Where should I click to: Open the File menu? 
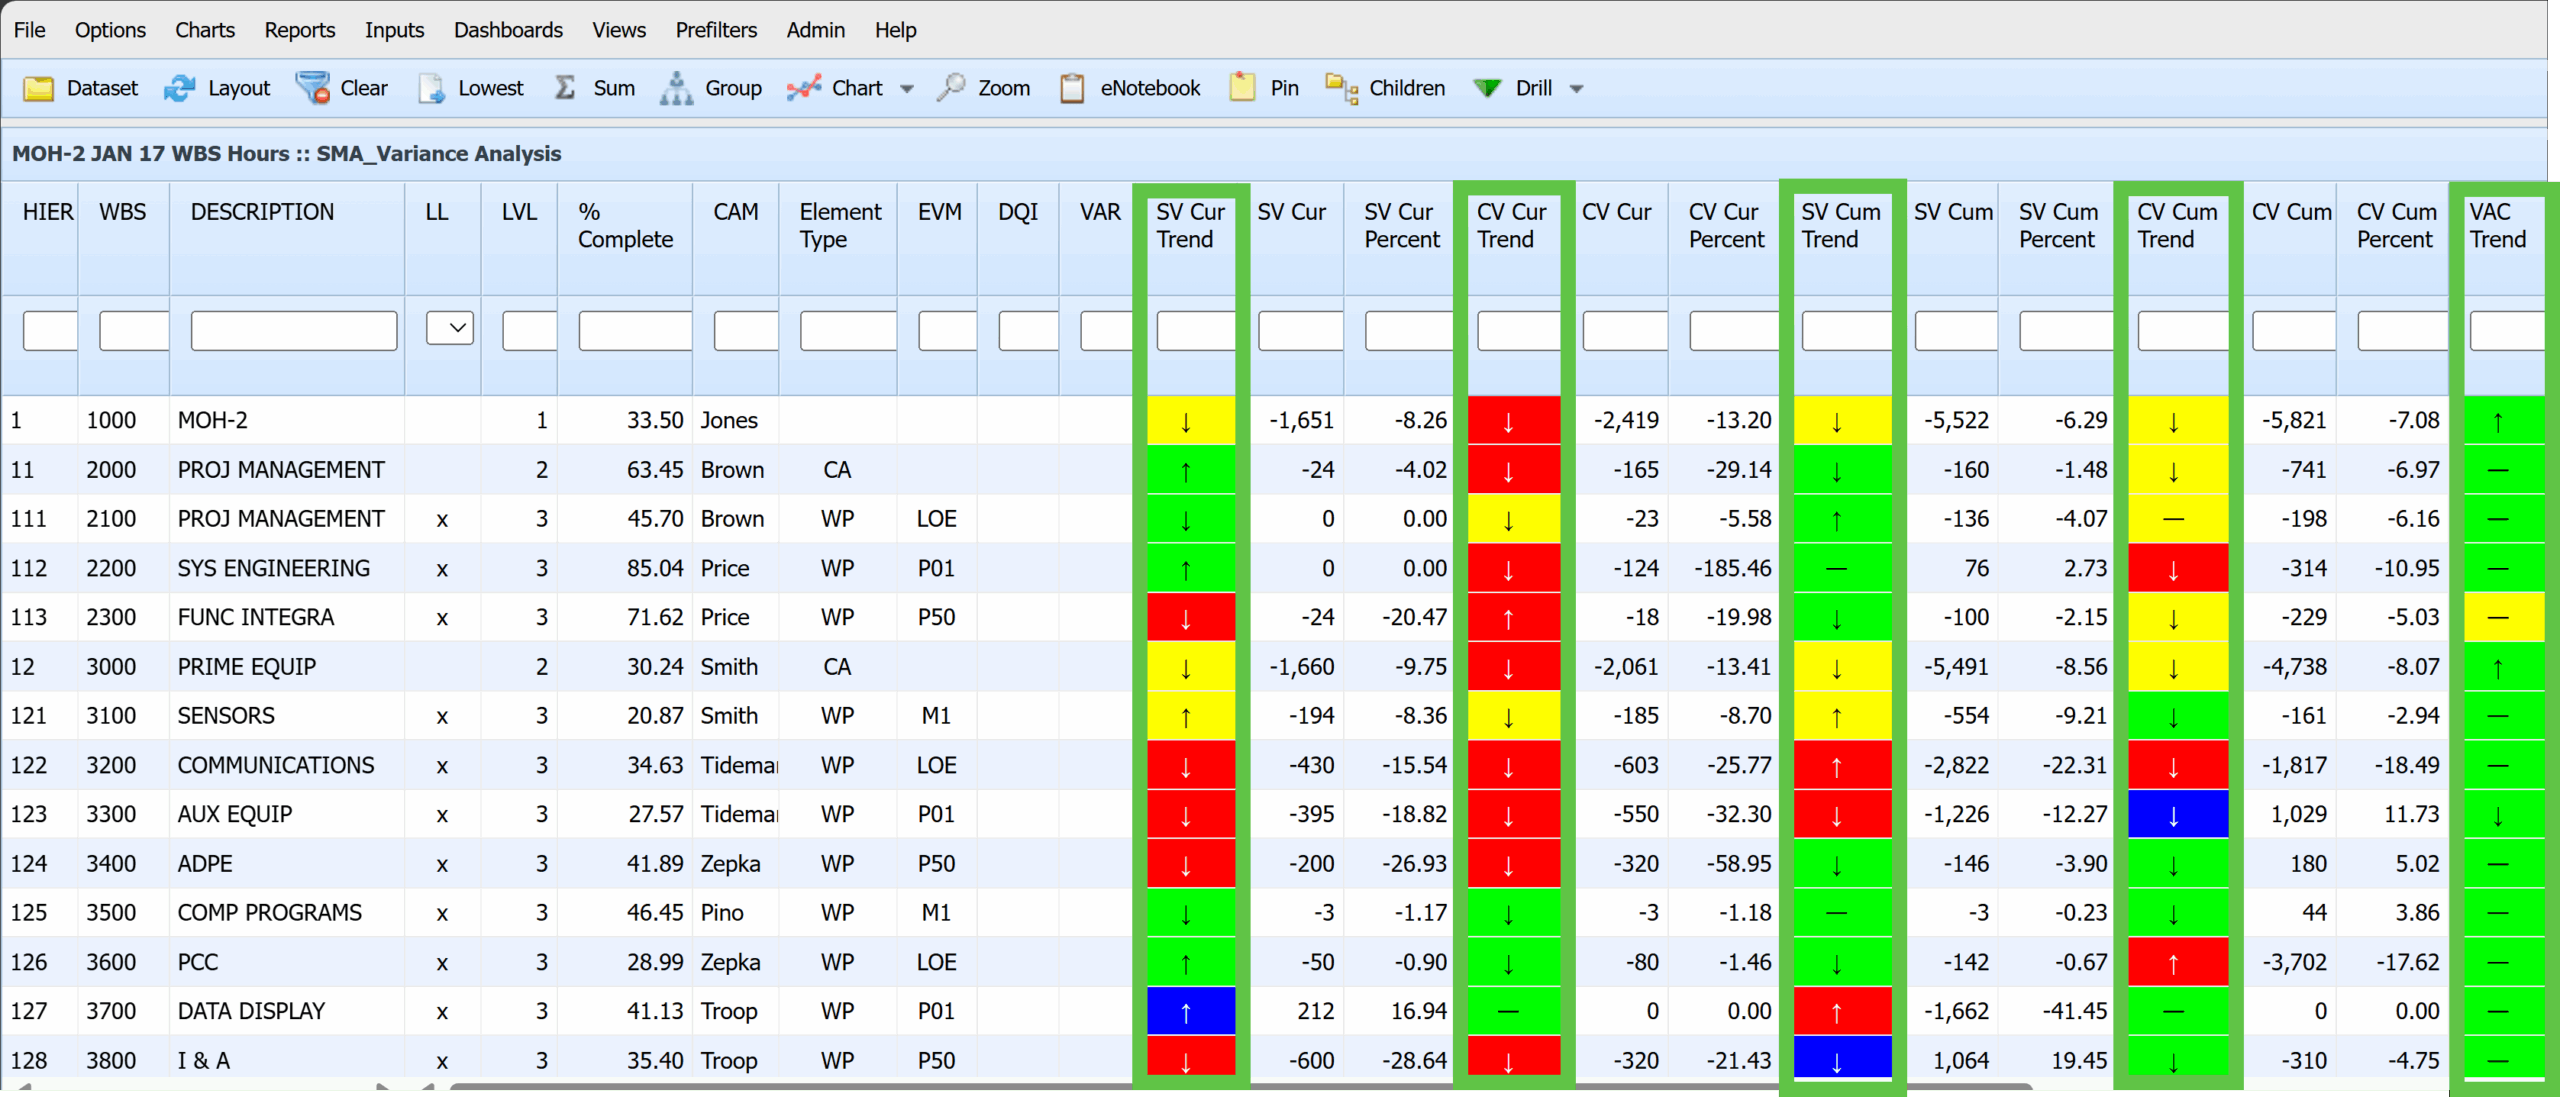(x=29, y=30)
